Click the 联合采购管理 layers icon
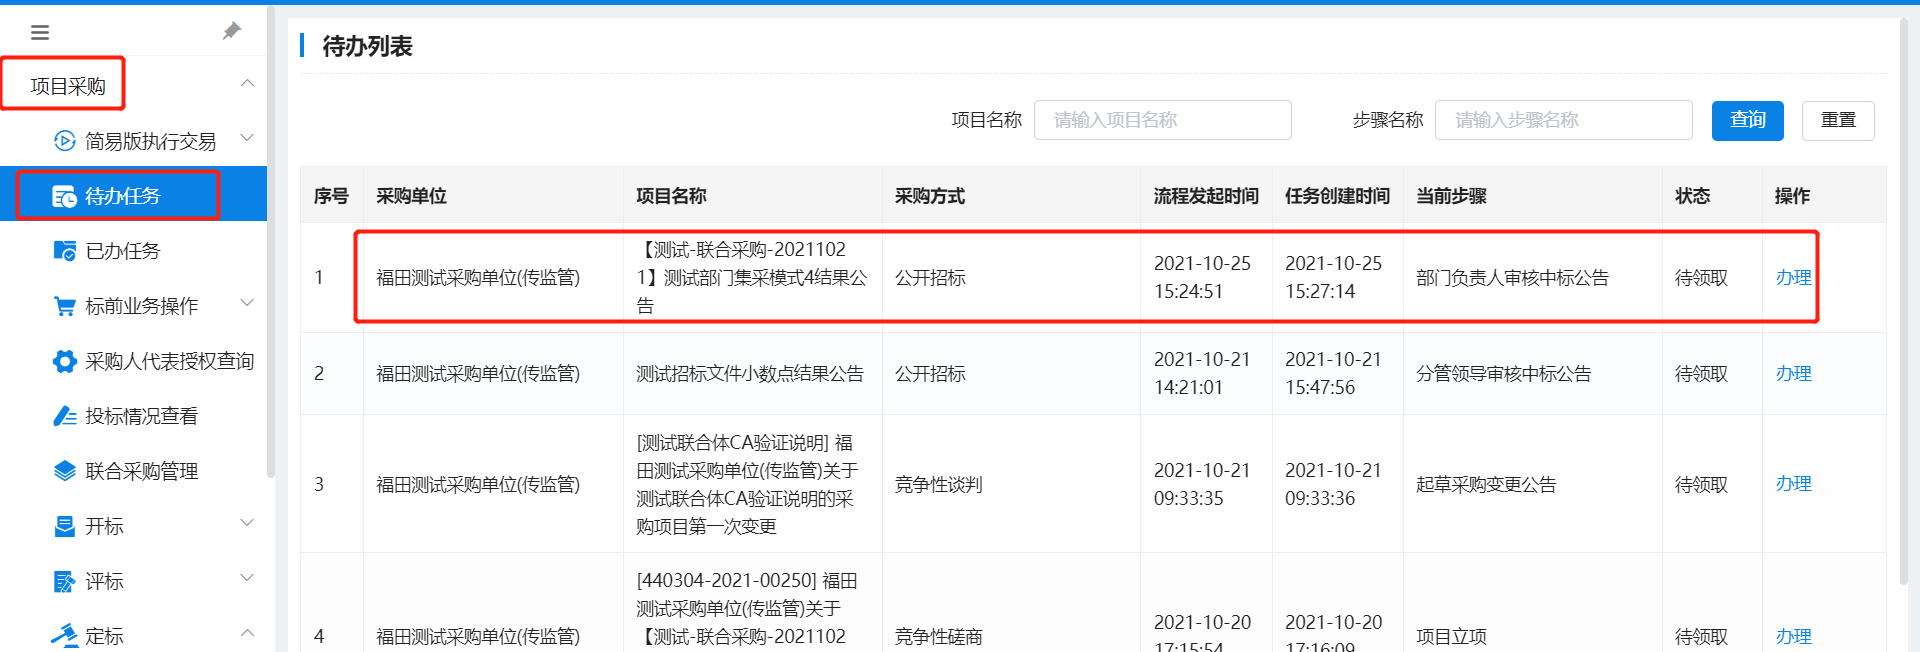This screenshot has width=1920, height=652. (65, 471)
